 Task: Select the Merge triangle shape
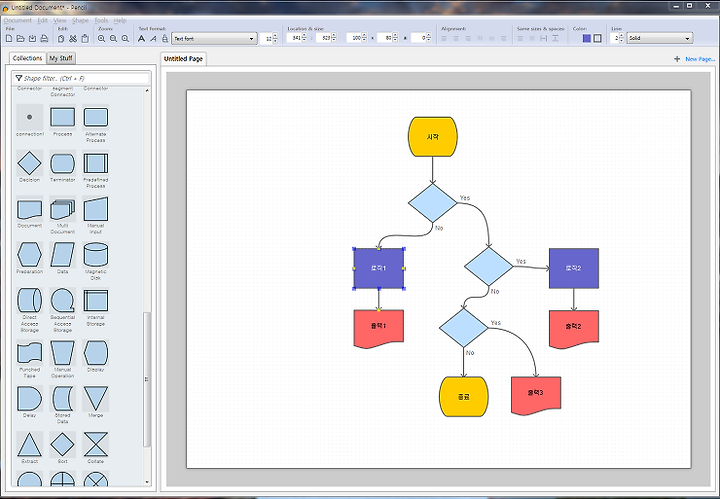96,398
